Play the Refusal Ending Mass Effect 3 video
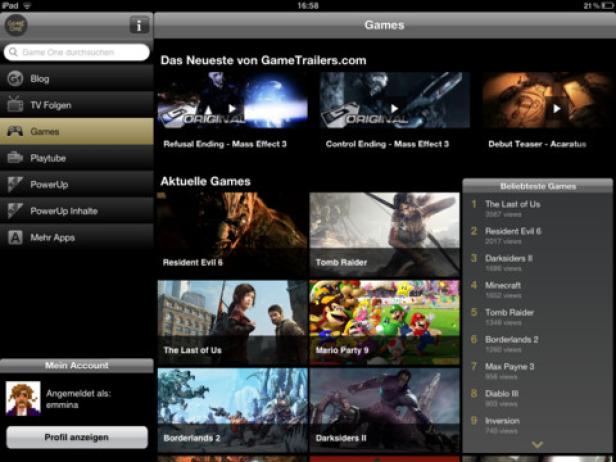 point(233,108)
